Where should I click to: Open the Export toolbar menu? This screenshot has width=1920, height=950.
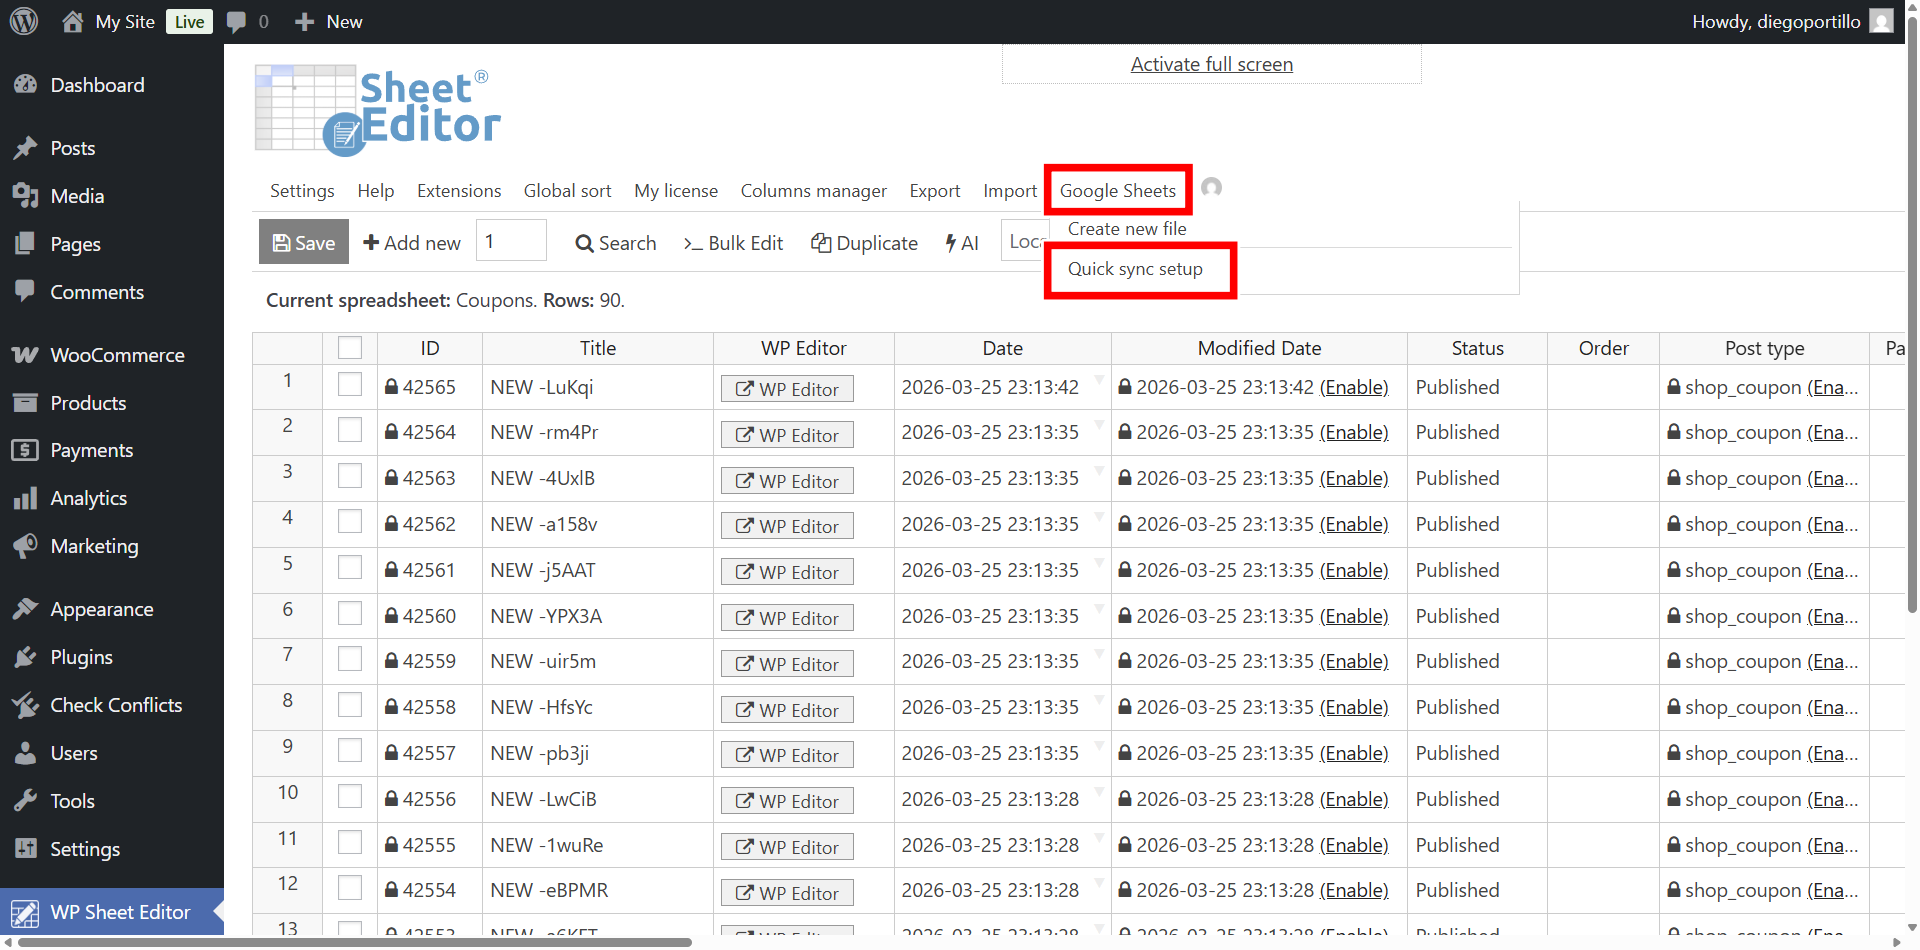934,191
